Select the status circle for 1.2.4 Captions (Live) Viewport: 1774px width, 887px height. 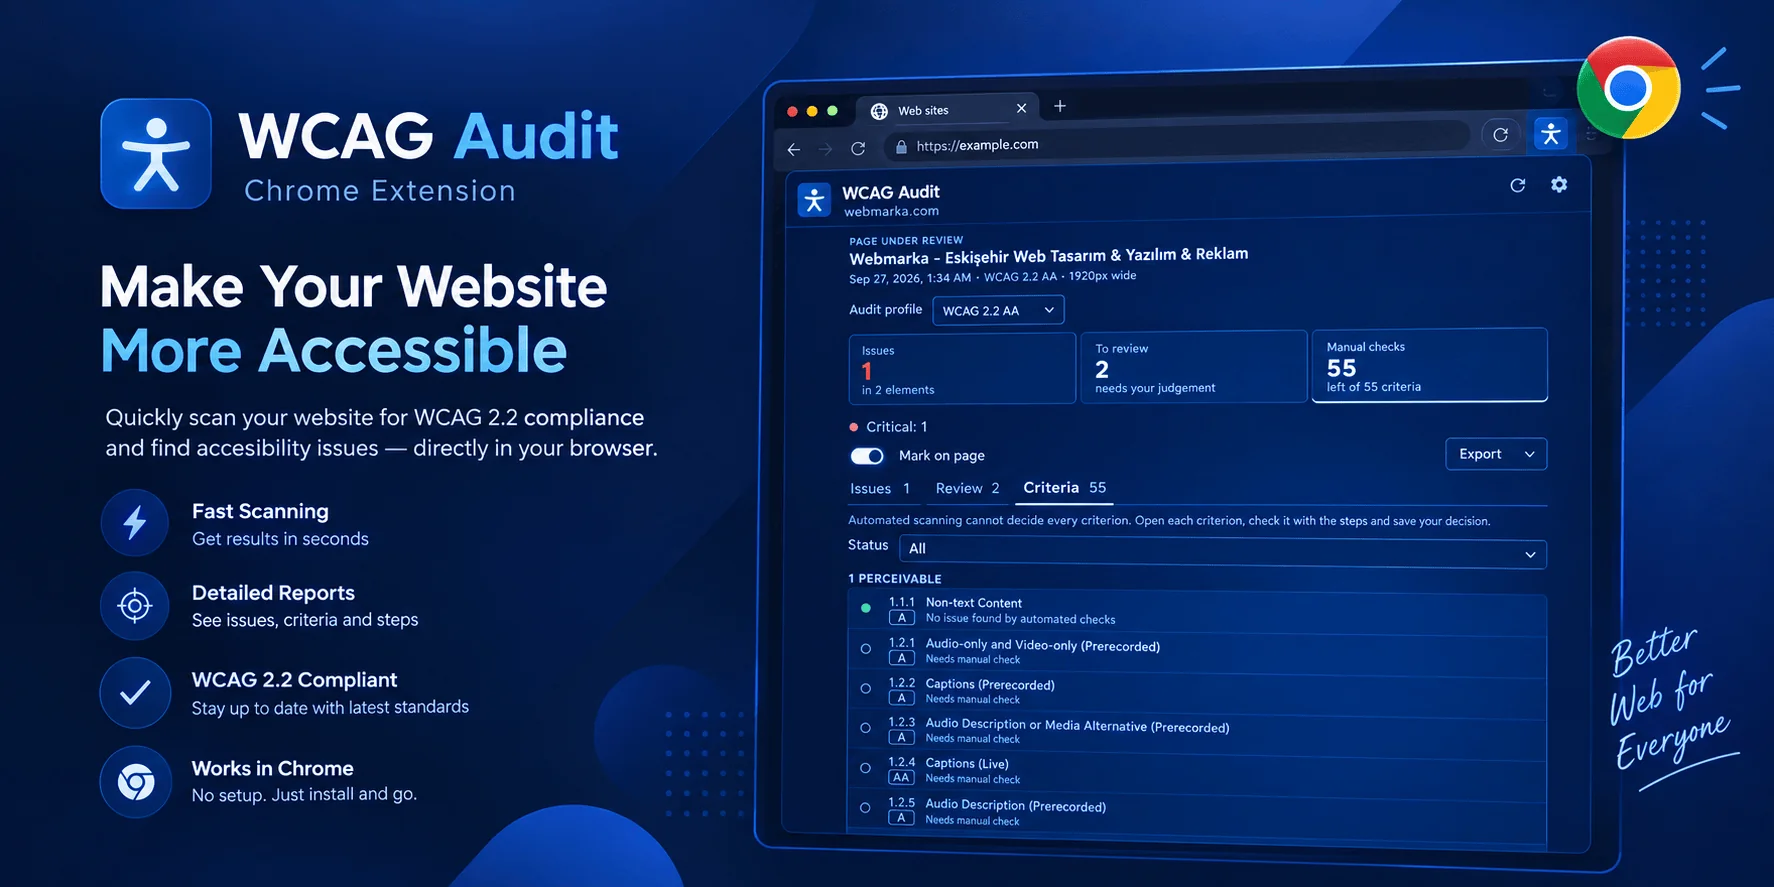[x=866, y=768]
